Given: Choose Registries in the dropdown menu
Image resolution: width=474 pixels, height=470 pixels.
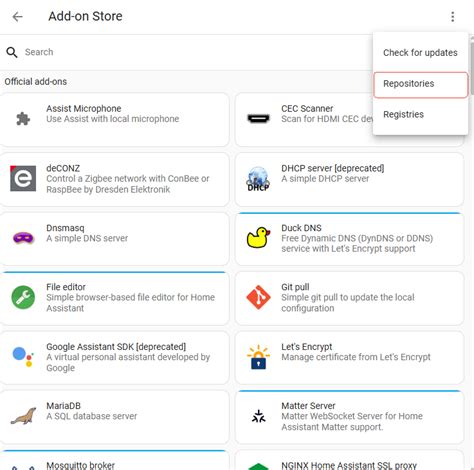Looking at the screenshot, I should point(420,114).
